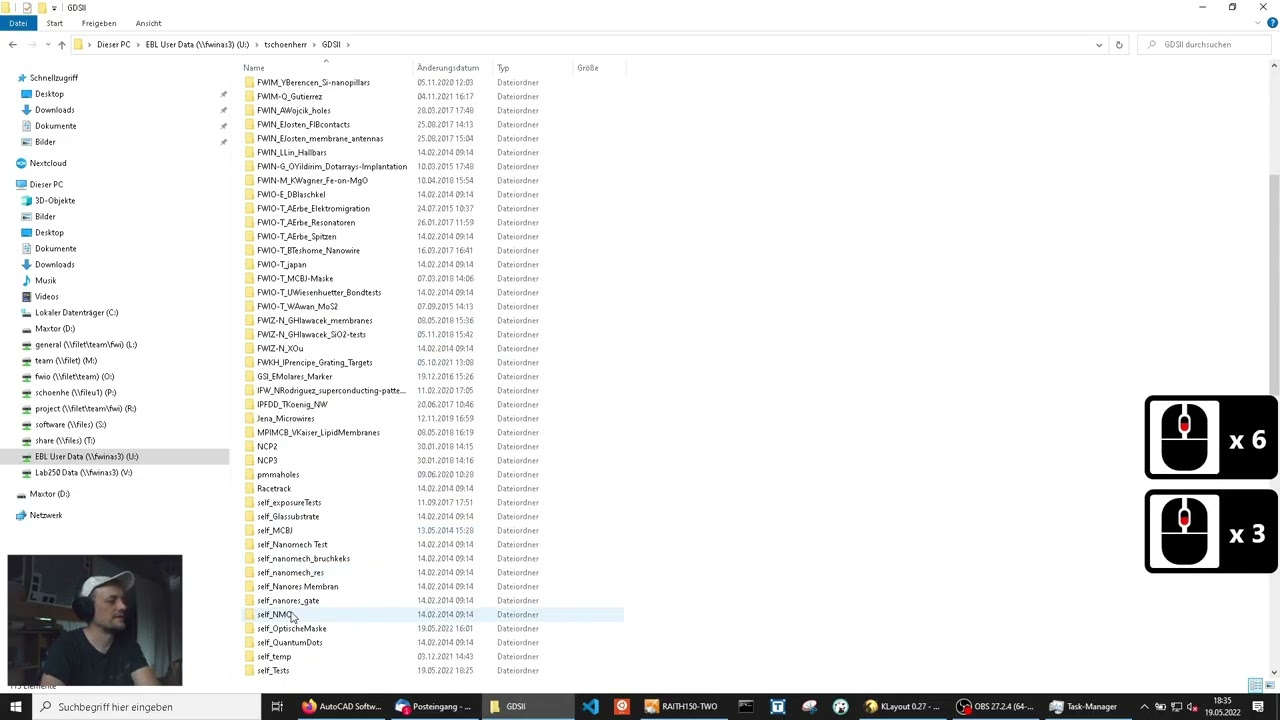Viewport: 1280px width, 720px height.
Task: Open Explorer help question mark icon
Action: click(x=1272, y=23)
